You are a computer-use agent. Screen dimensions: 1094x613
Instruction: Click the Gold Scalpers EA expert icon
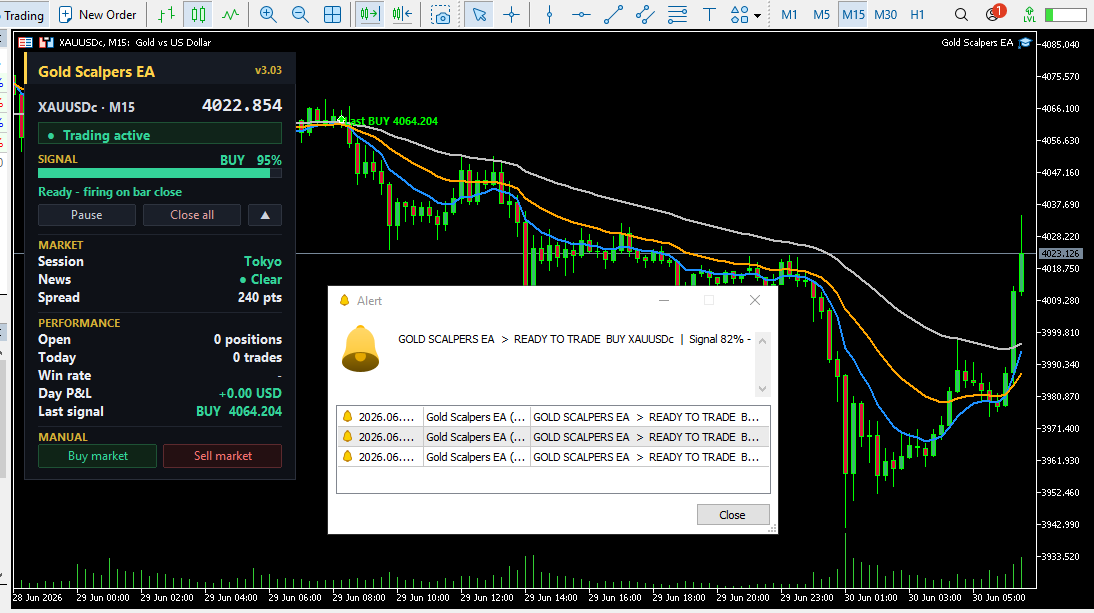point(1025,43)
